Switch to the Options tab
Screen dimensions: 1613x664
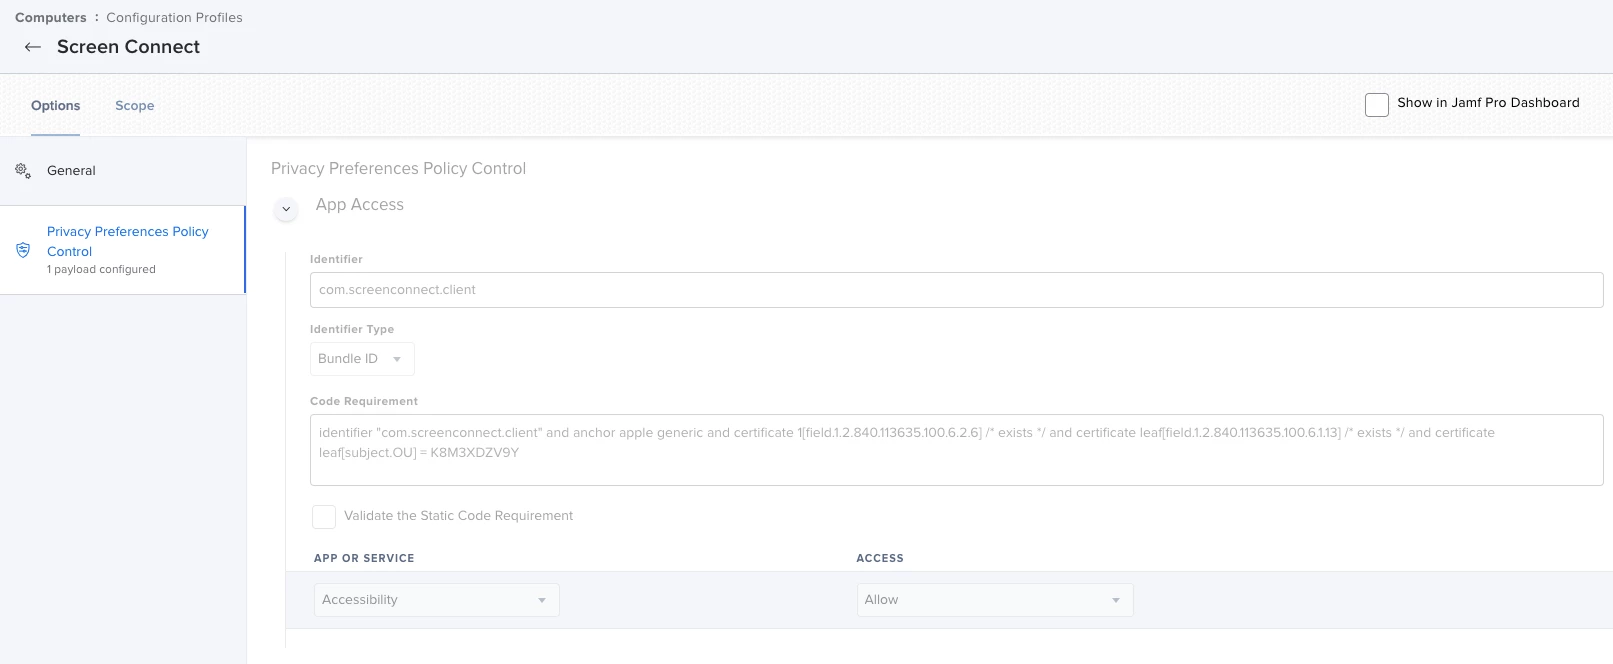coord(56,106)
